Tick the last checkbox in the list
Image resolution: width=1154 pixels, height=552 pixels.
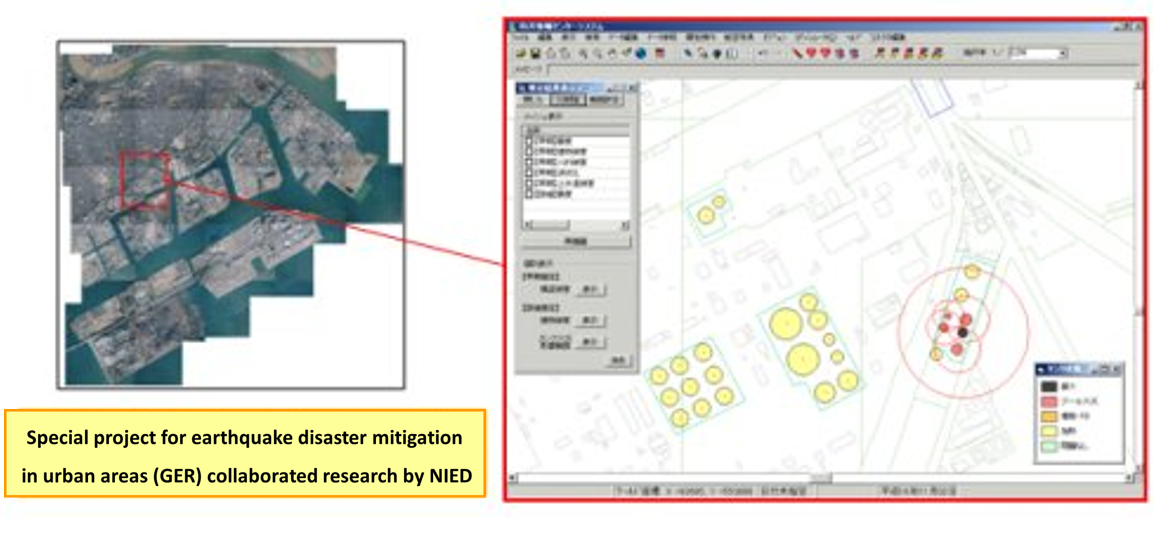coord(529,195)
